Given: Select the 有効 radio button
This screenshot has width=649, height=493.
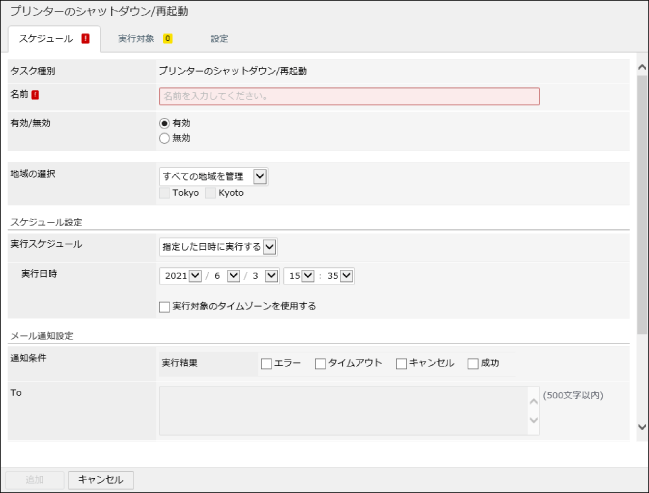Looking at the screenshot, I should (165, 123).
